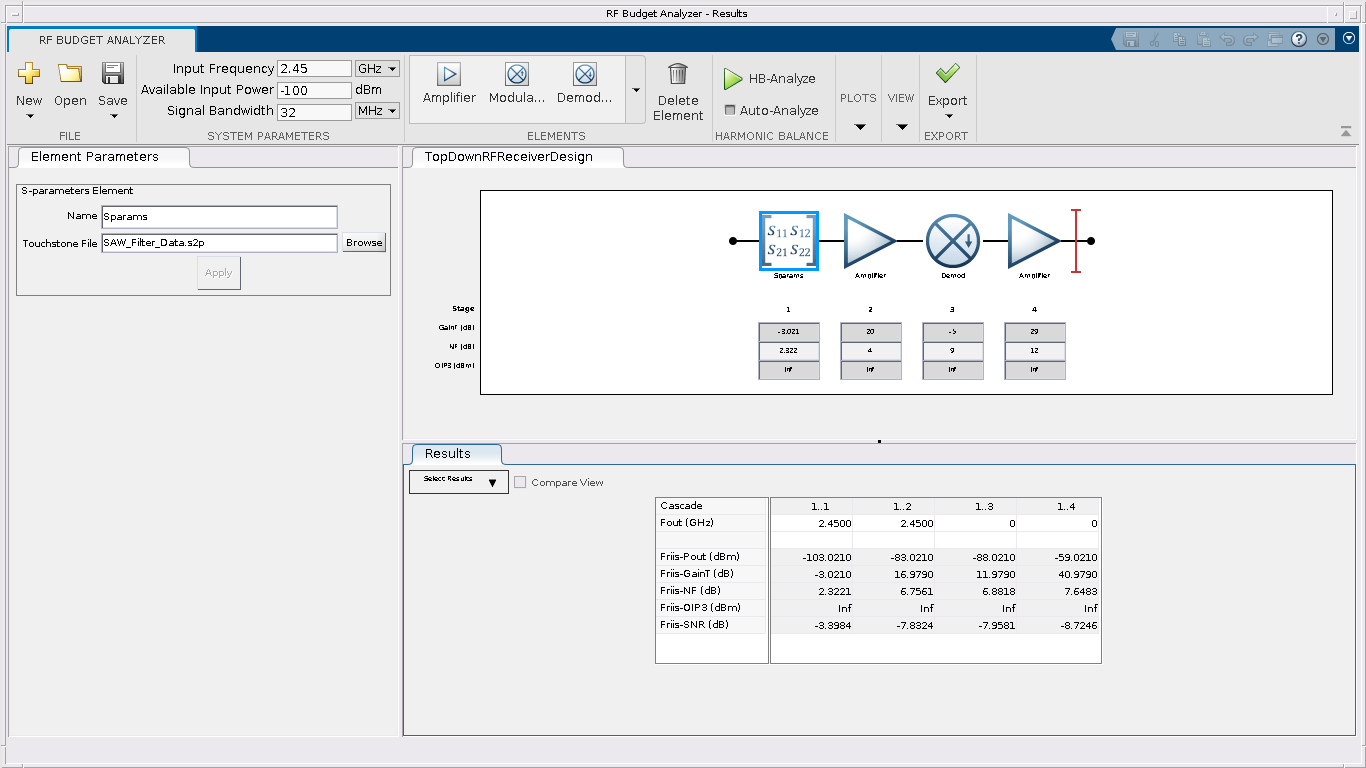Screen dimensions: 1366x768
Task: Click the Delete Element trash icon
Action: tap(678, 75)
